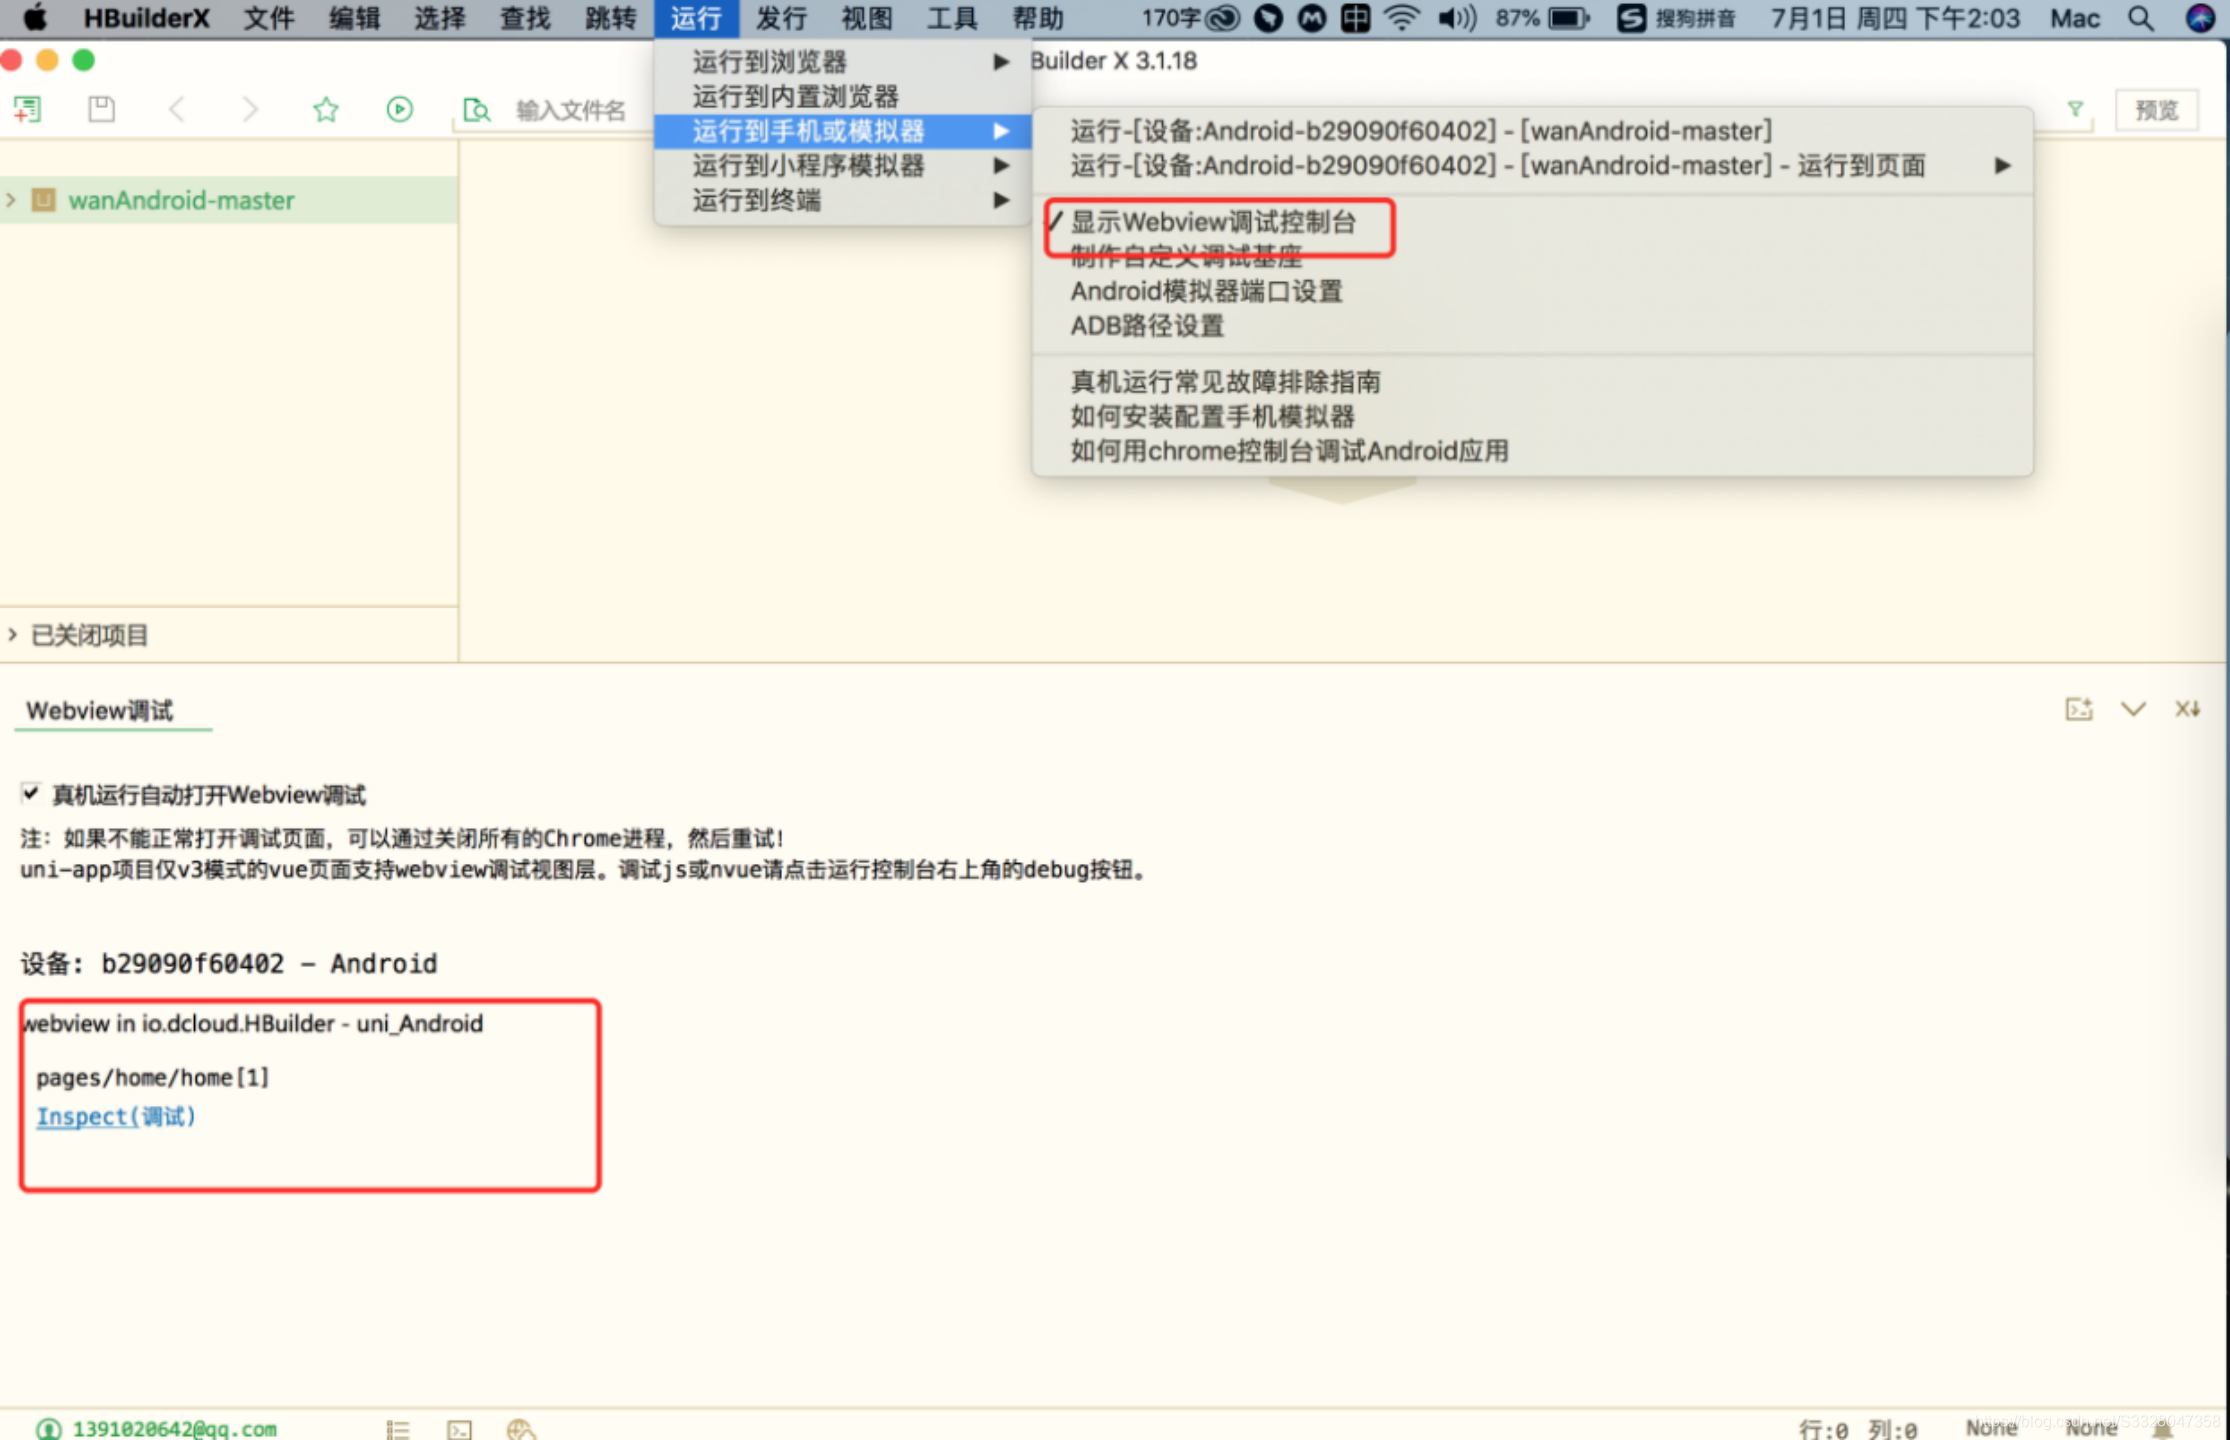2230x1440 pixels.
Task: Click the 1391020642@qq.com account label
Action: pos(175,1429)
